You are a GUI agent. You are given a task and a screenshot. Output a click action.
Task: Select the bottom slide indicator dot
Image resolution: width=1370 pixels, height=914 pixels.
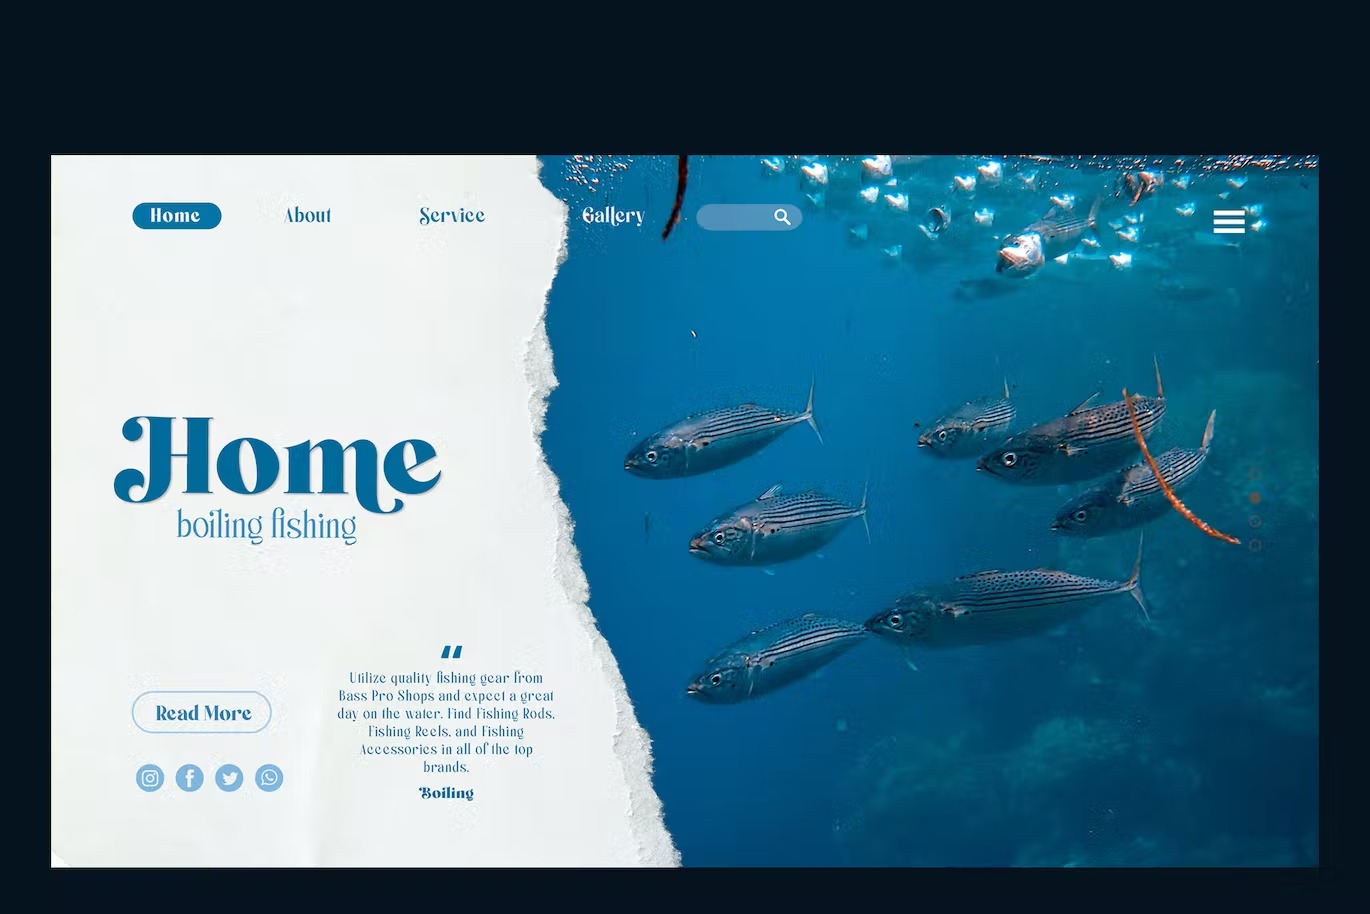click(x=1255, y=545)
